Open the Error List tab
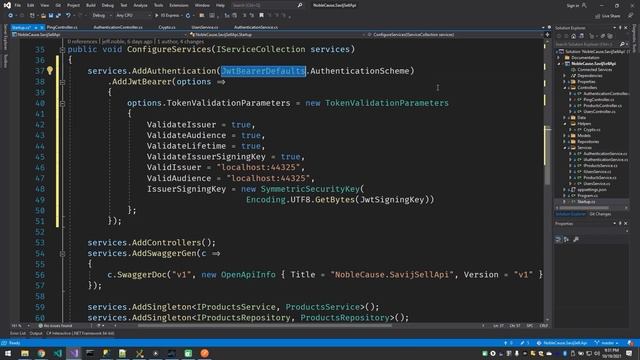640x360 pixels. 18,333
